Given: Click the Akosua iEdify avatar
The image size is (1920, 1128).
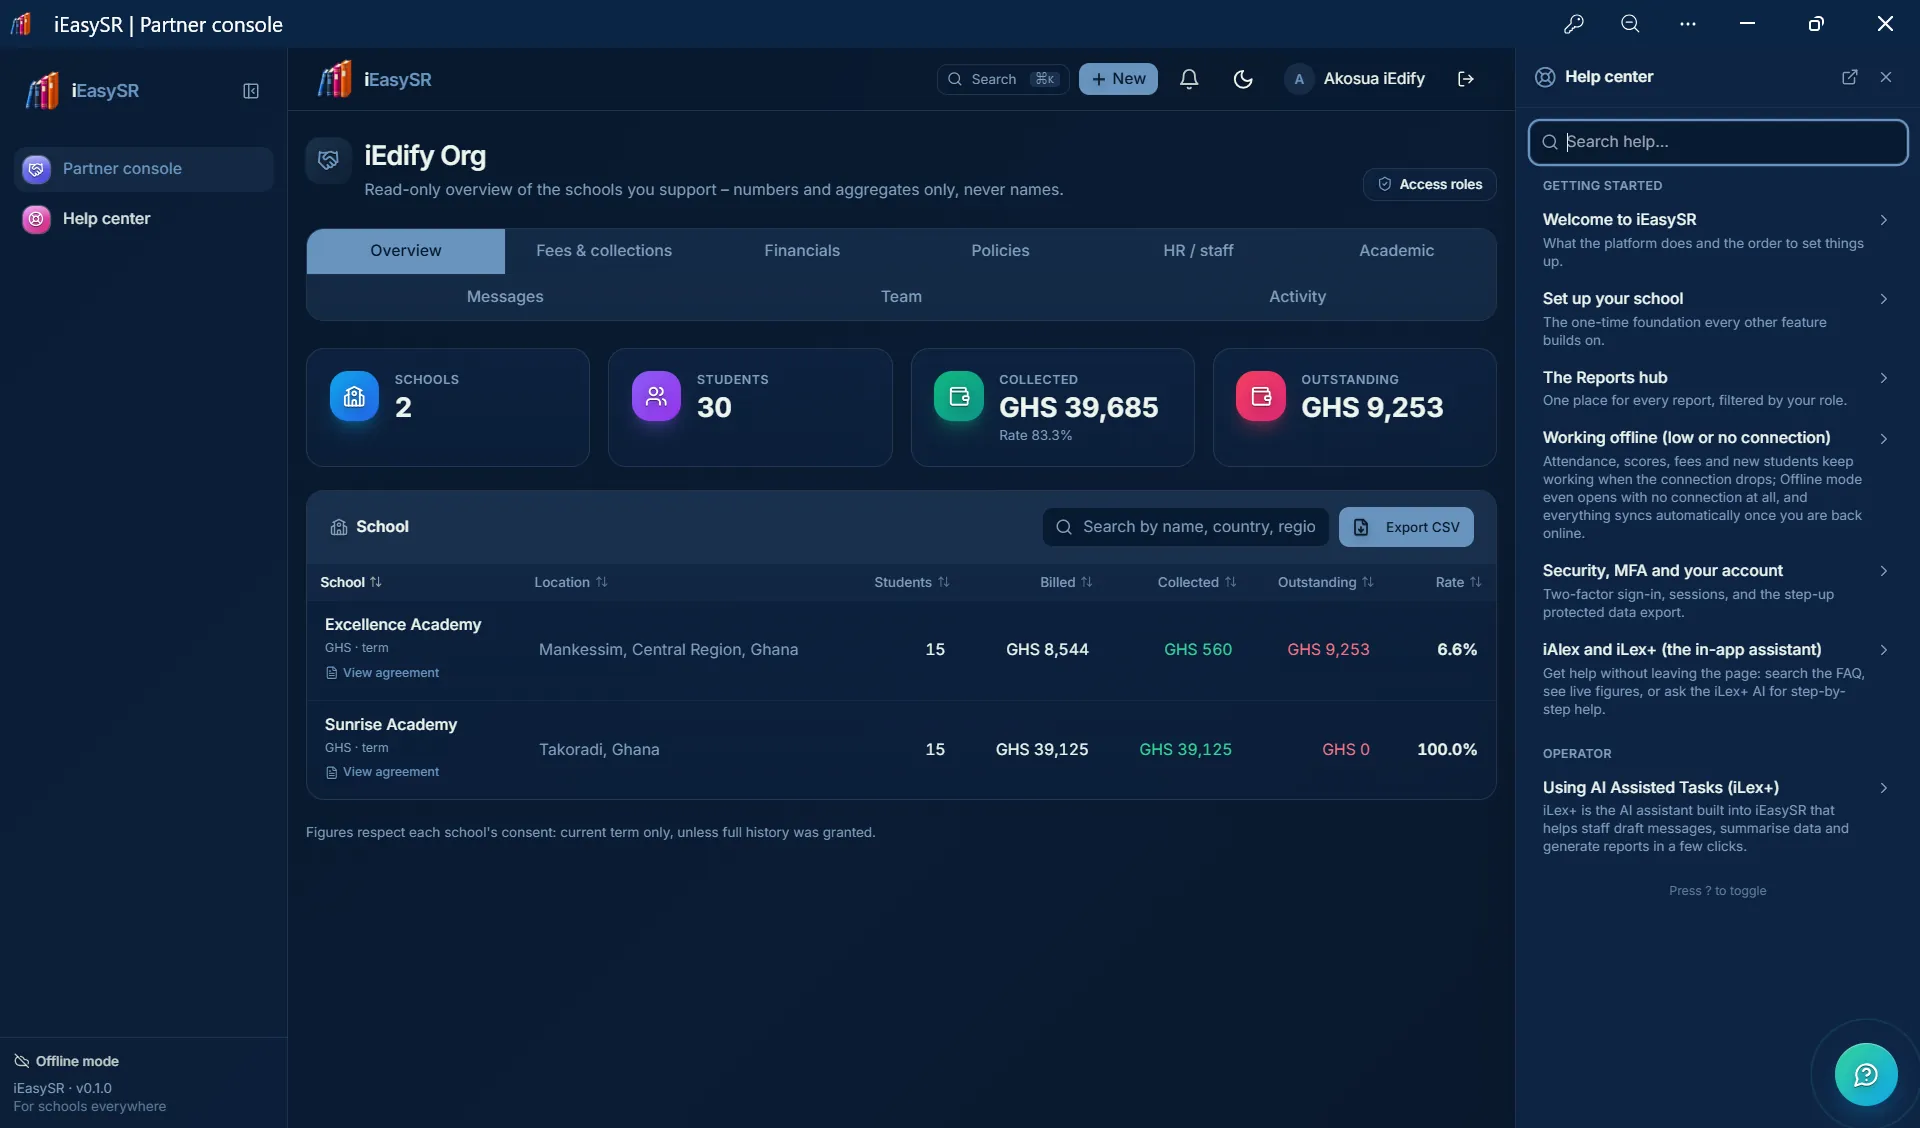Looking at the screenshot, I should (1299, 79).
